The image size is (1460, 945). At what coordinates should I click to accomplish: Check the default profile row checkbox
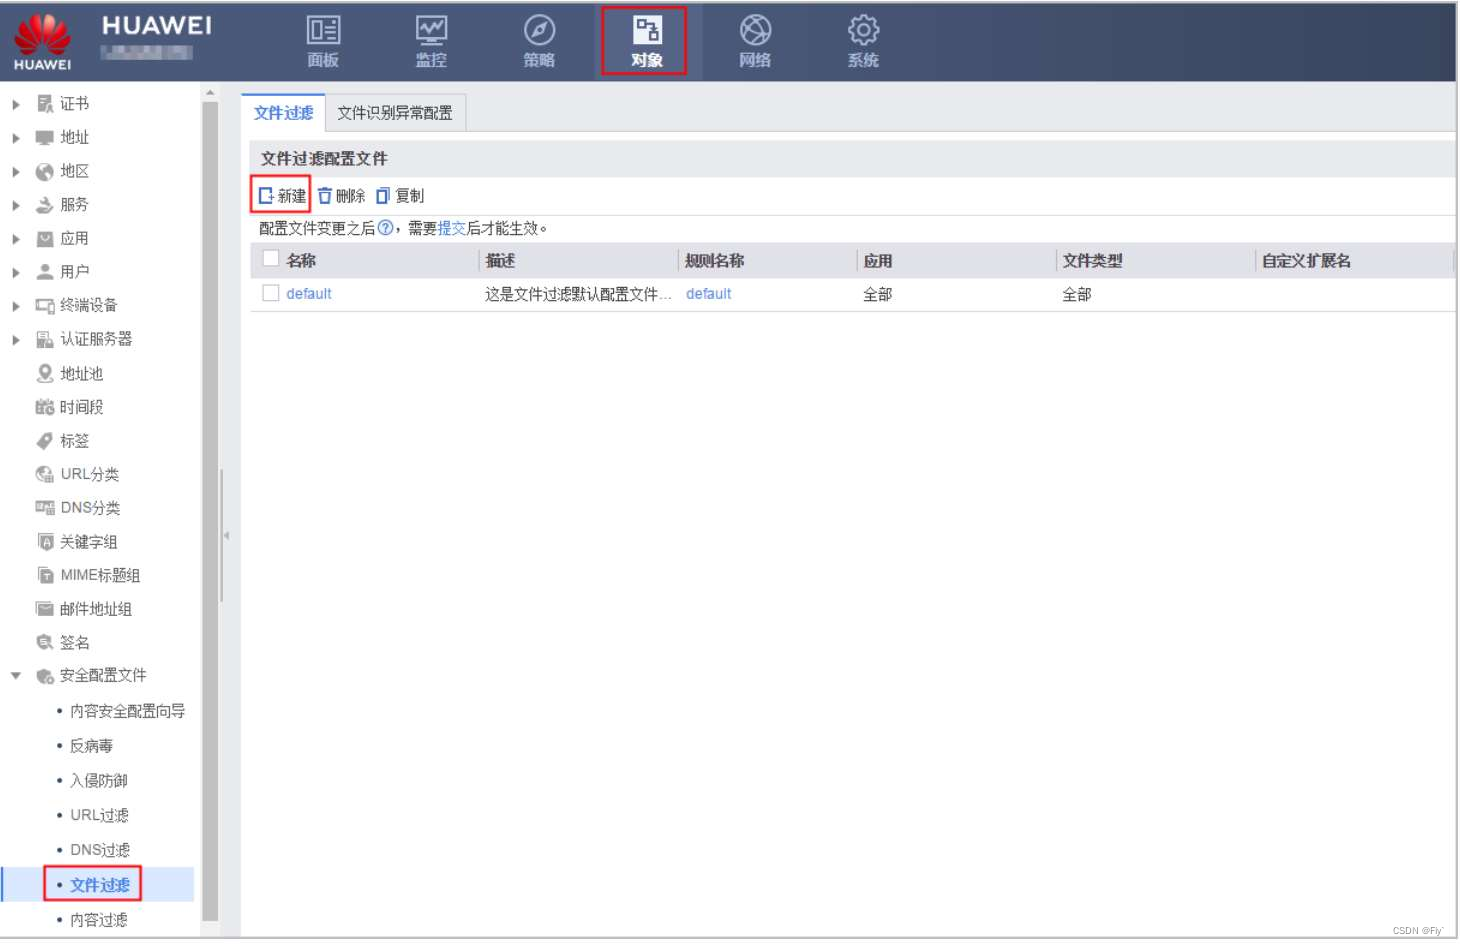click(x=270, y=293)
